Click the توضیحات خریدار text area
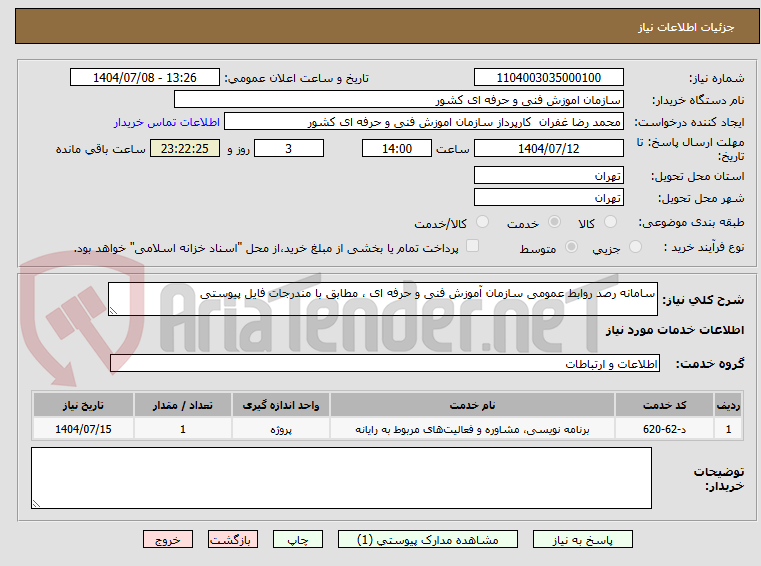This screenshot has width=761, height=566. [341, 478]
